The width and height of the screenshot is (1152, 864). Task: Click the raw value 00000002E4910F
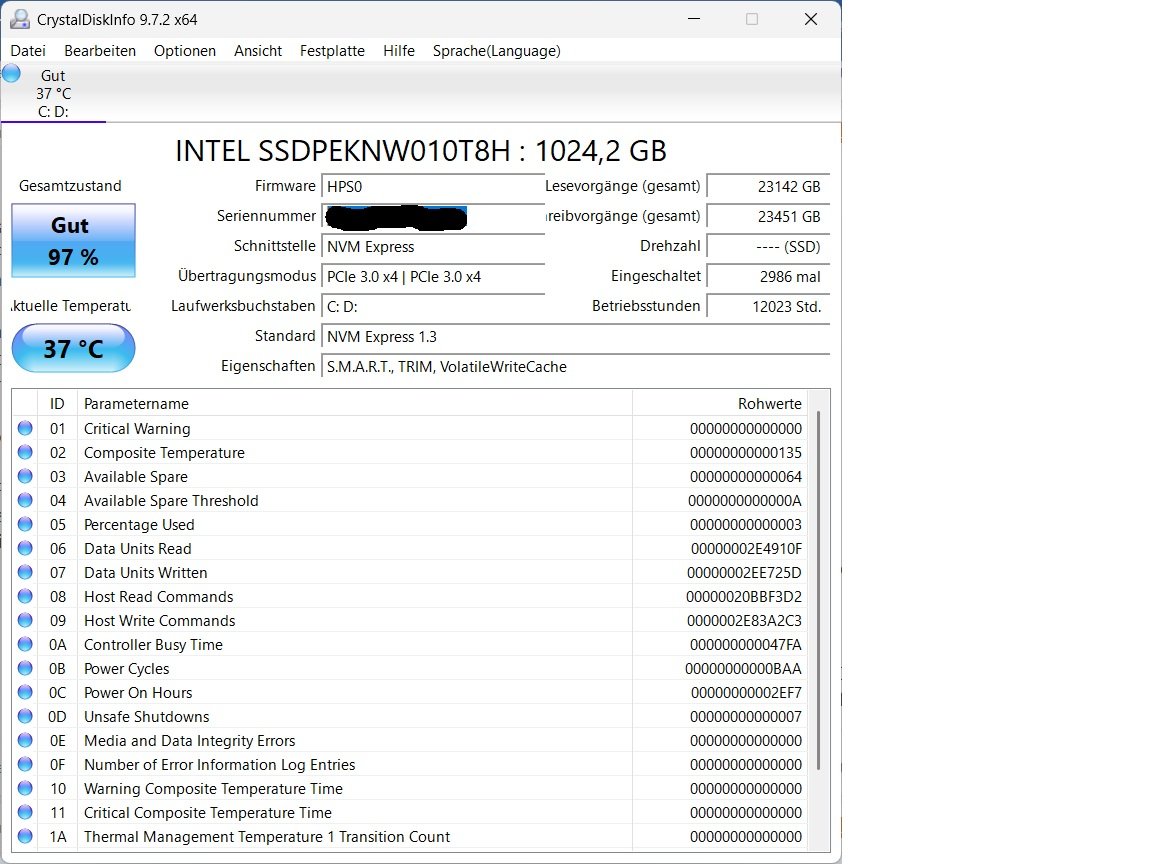[746, 549]
